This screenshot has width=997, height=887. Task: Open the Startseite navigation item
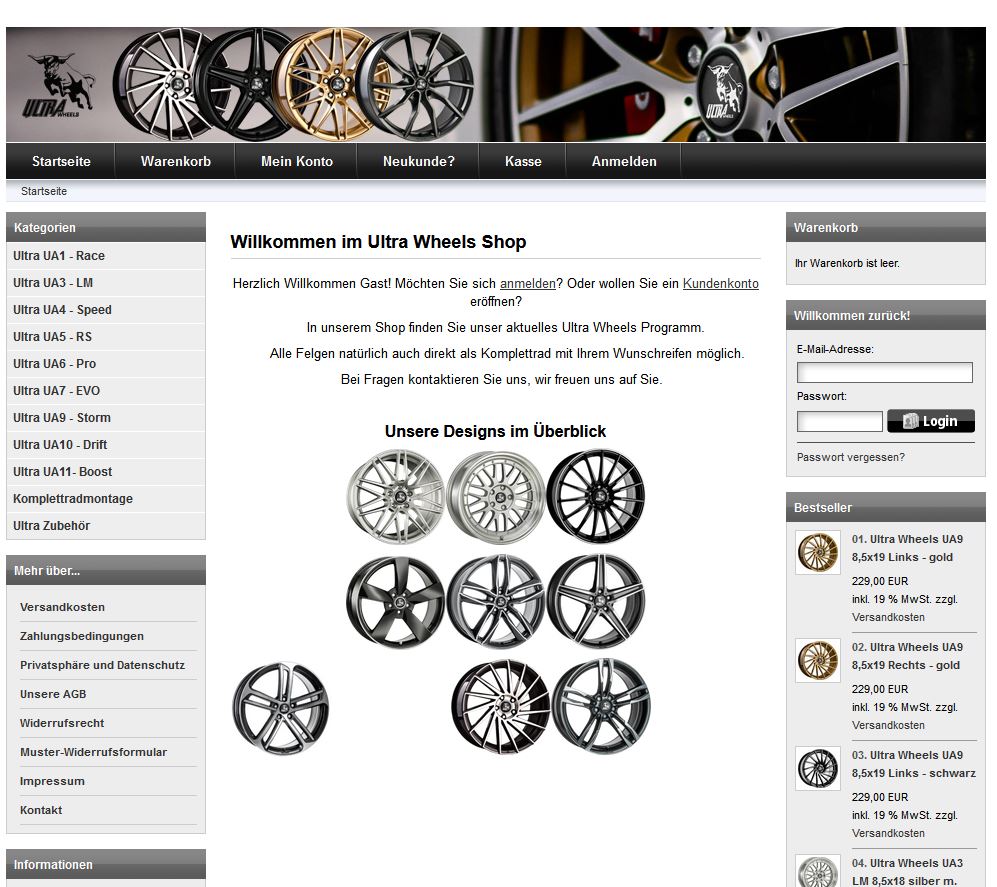(x=61, y=162)
